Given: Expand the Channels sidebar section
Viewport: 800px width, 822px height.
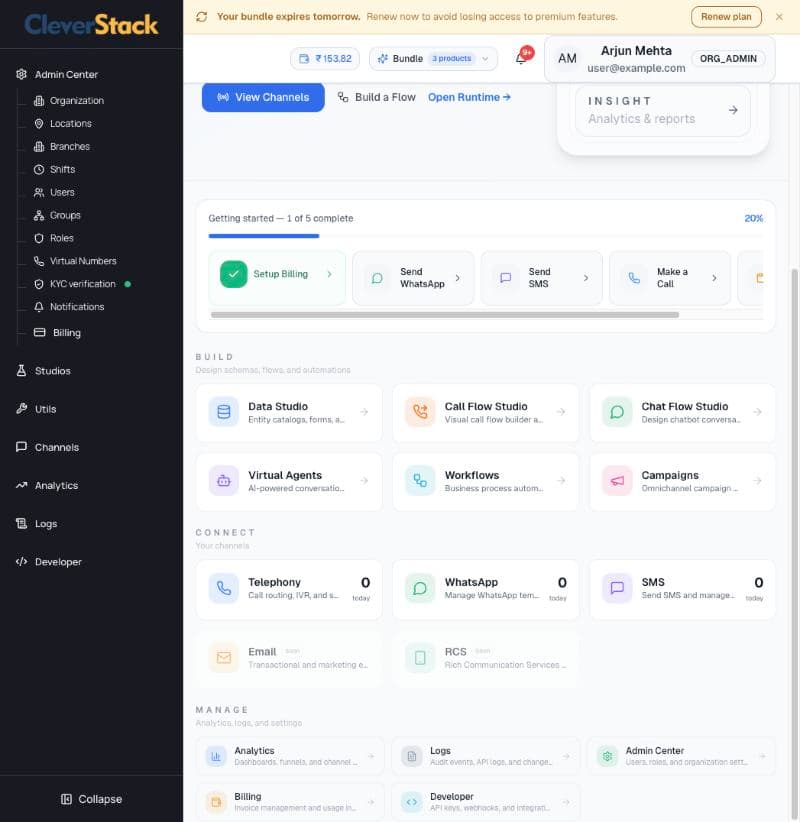Looking at the screenshot, I should tap(91, 448).
